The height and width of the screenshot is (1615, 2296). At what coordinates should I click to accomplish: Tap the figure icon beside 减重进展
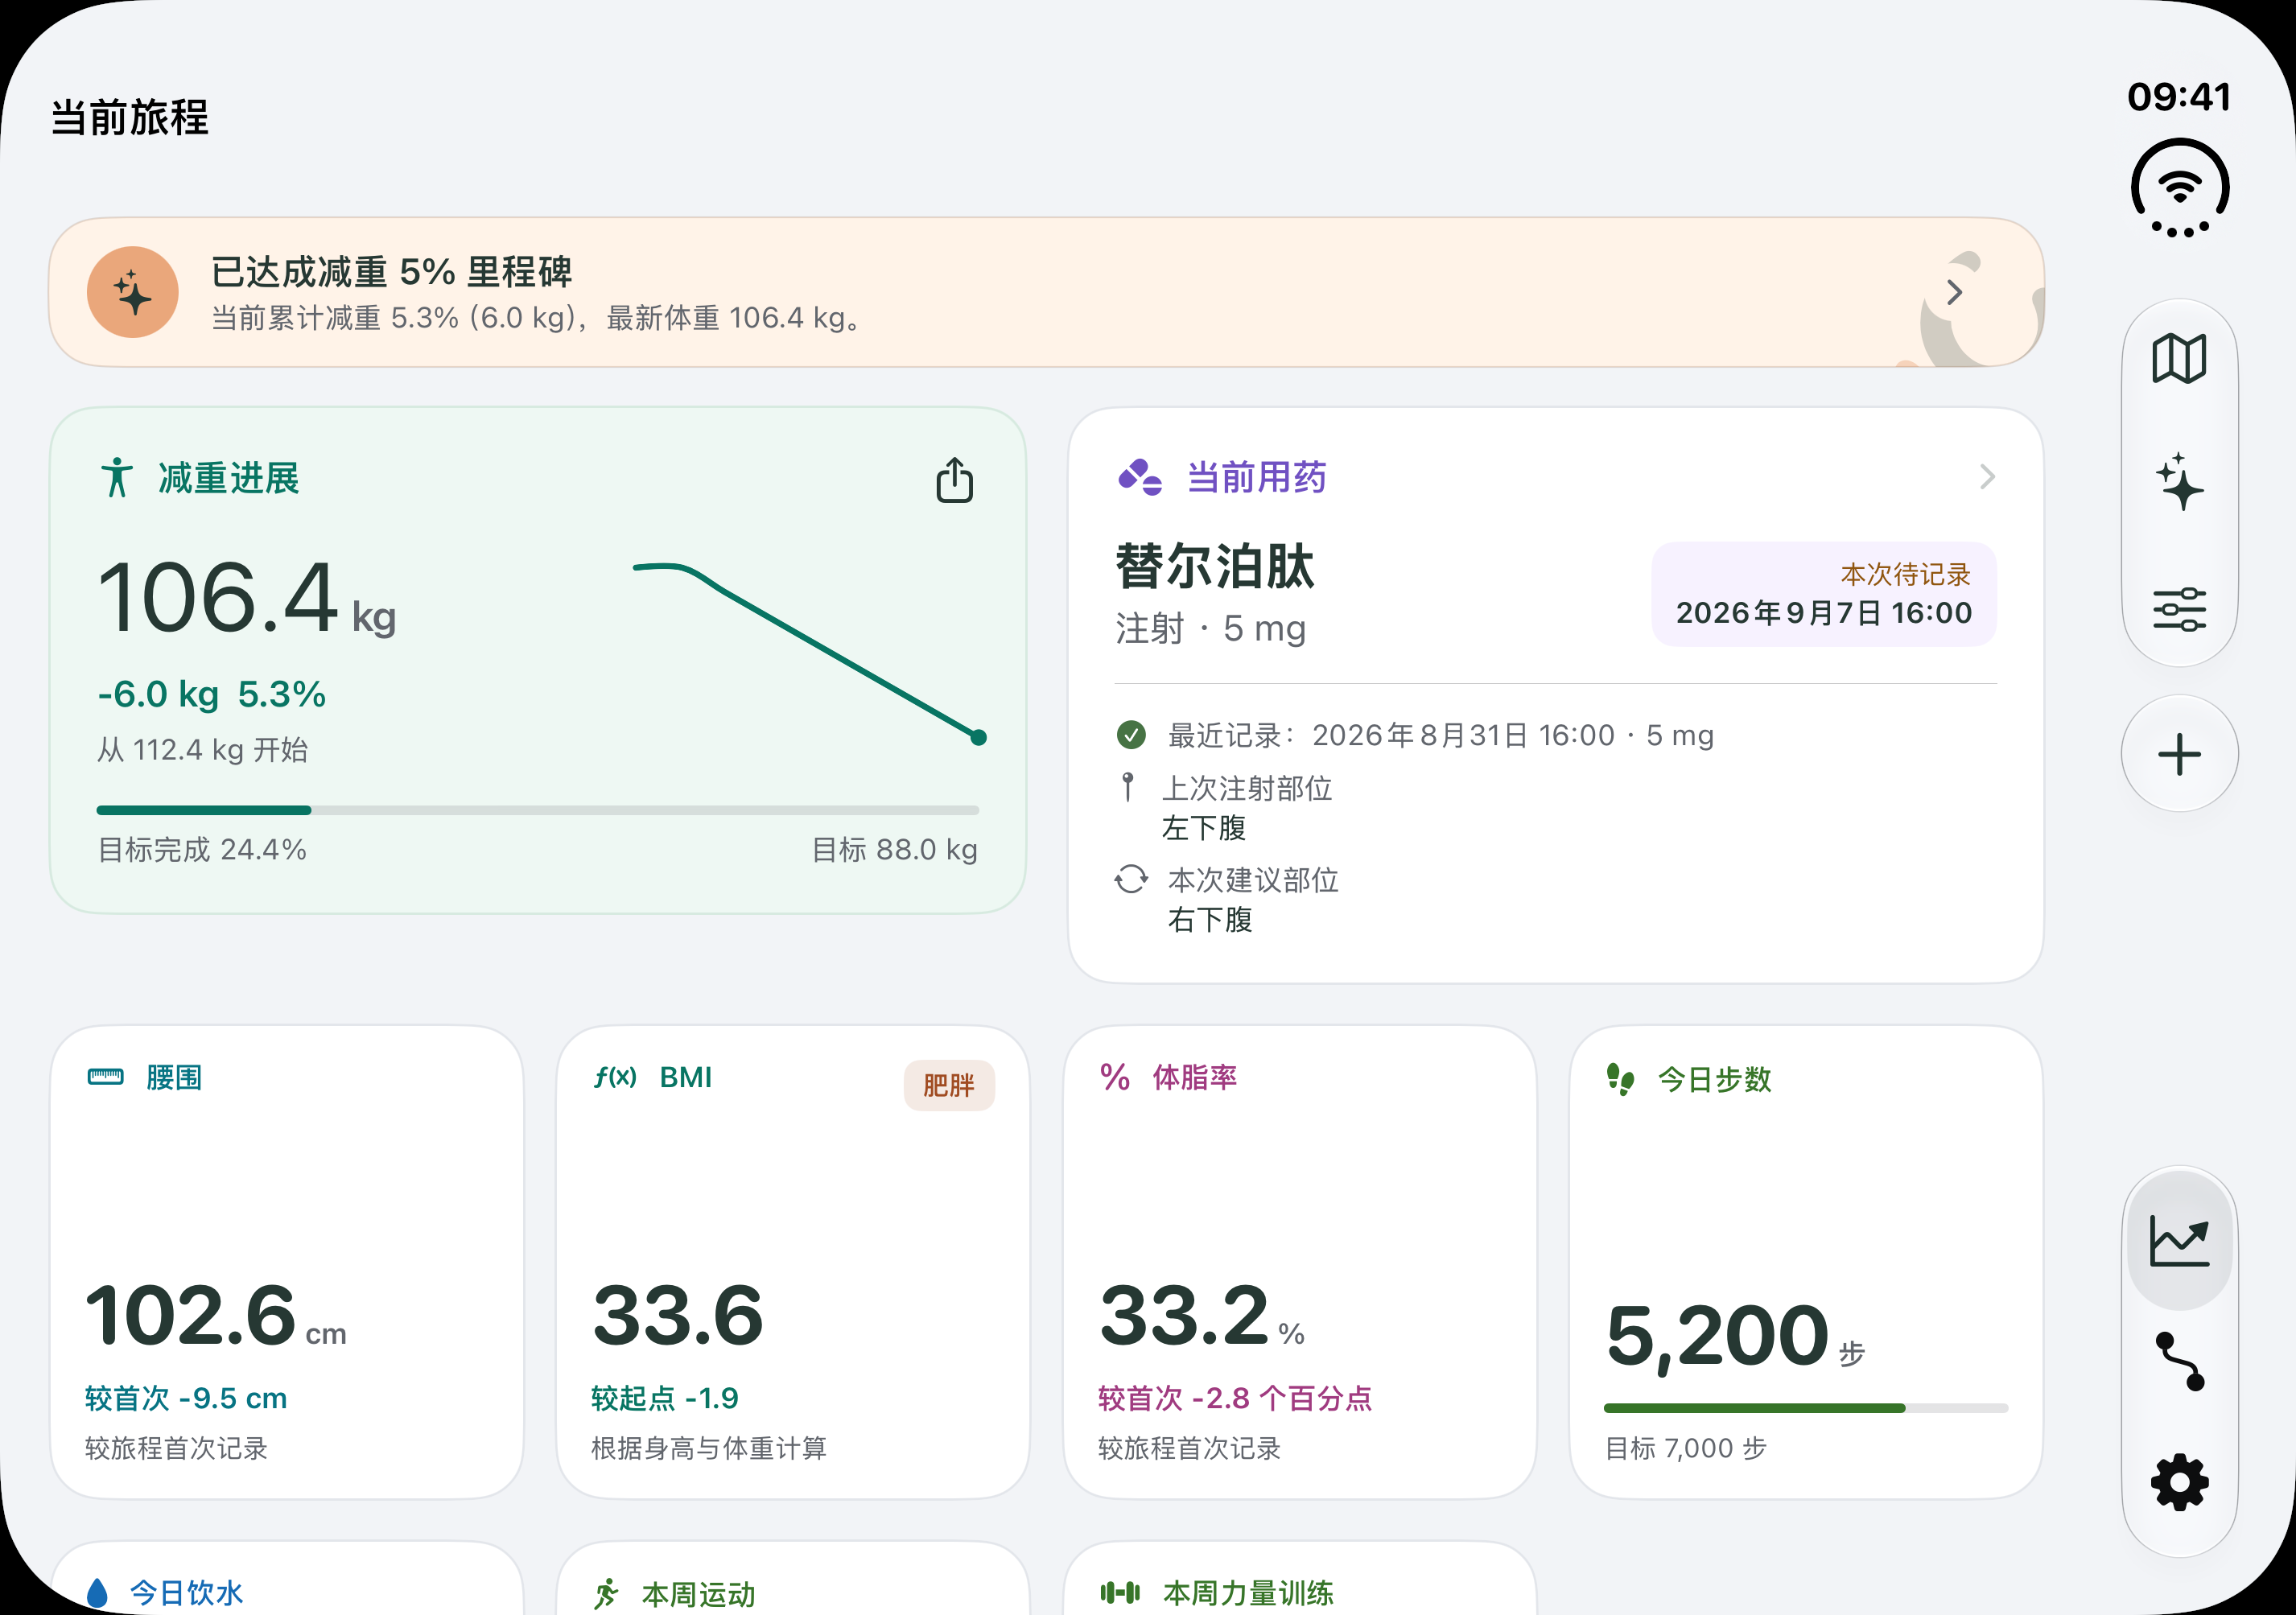[116, 477]
